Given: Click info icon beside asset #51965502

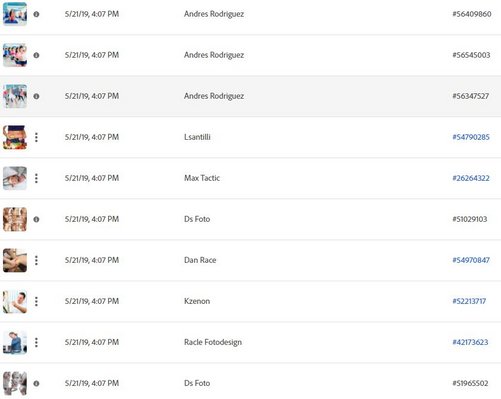Looking at the screenshot, I should coord(36,383).
